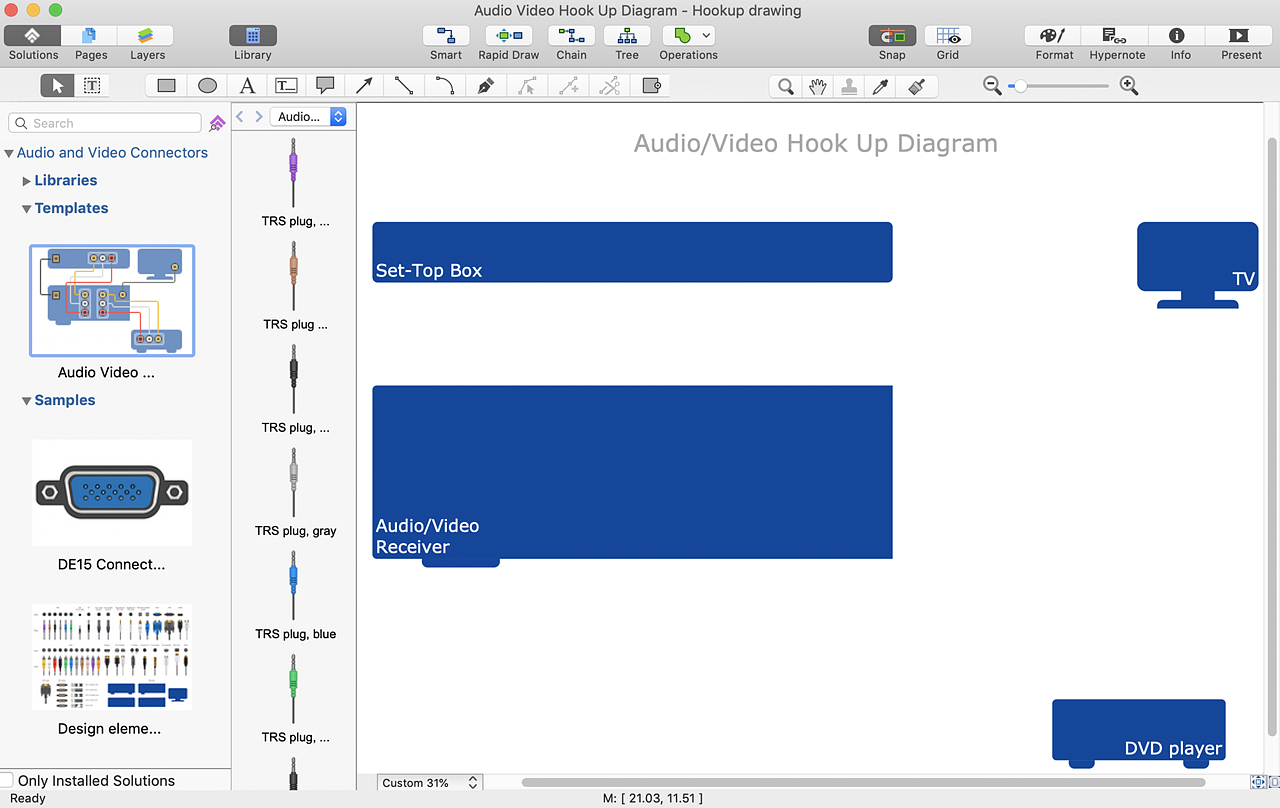Pick the green TRS plug shape
Image resolution: width=1280 pixels, height=808 pixels.
293,688
